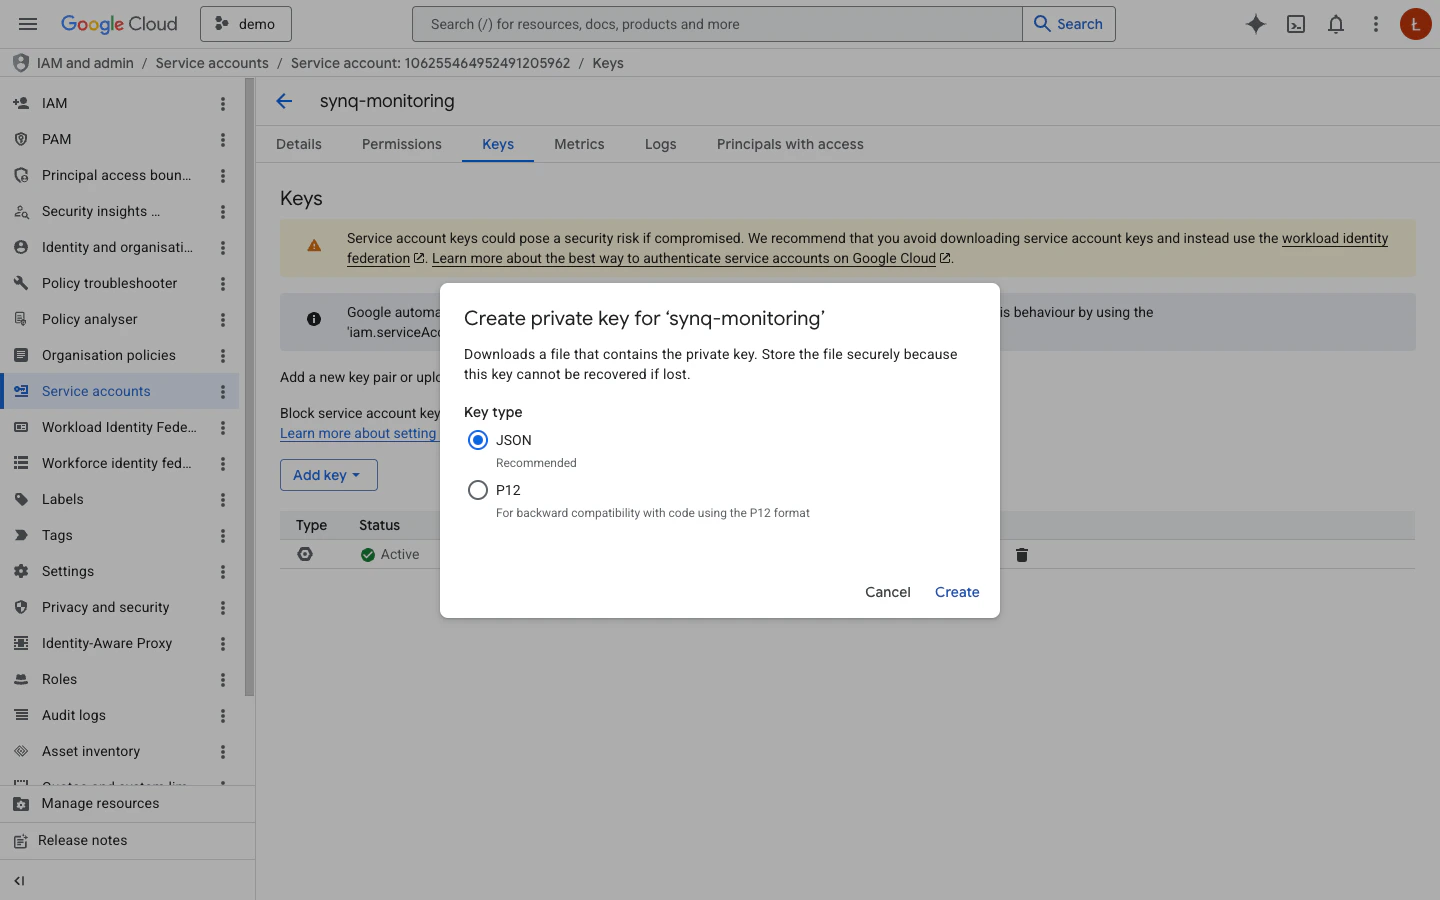The height and width of the screenshot is (900, 1440).
Task: Click the Active status text in key row
Action: [400, 554]
